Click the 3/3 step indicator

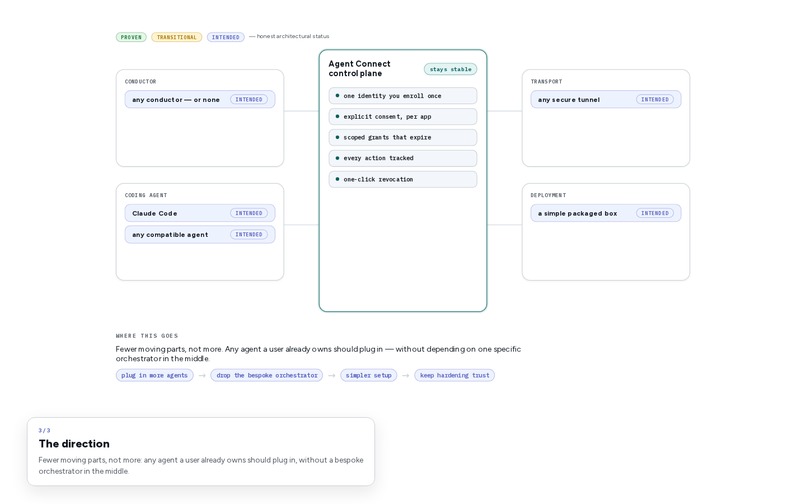coord(44,430)
